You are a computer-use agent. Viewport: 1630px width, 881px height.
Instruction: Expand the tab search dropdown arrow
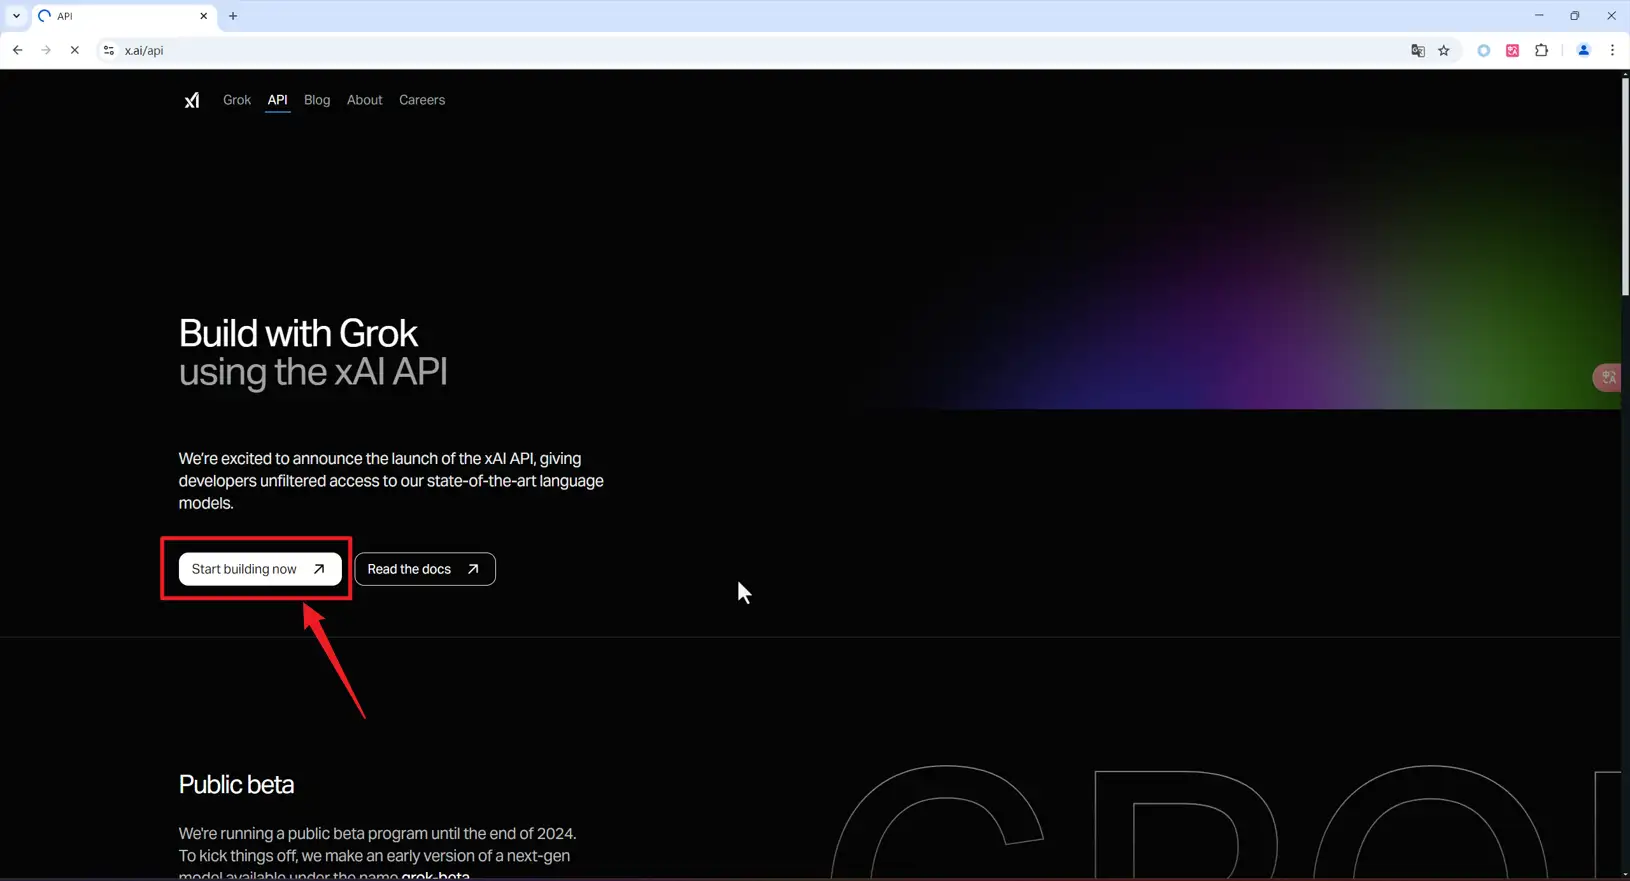pyautogui.click(x=16, y=16)
